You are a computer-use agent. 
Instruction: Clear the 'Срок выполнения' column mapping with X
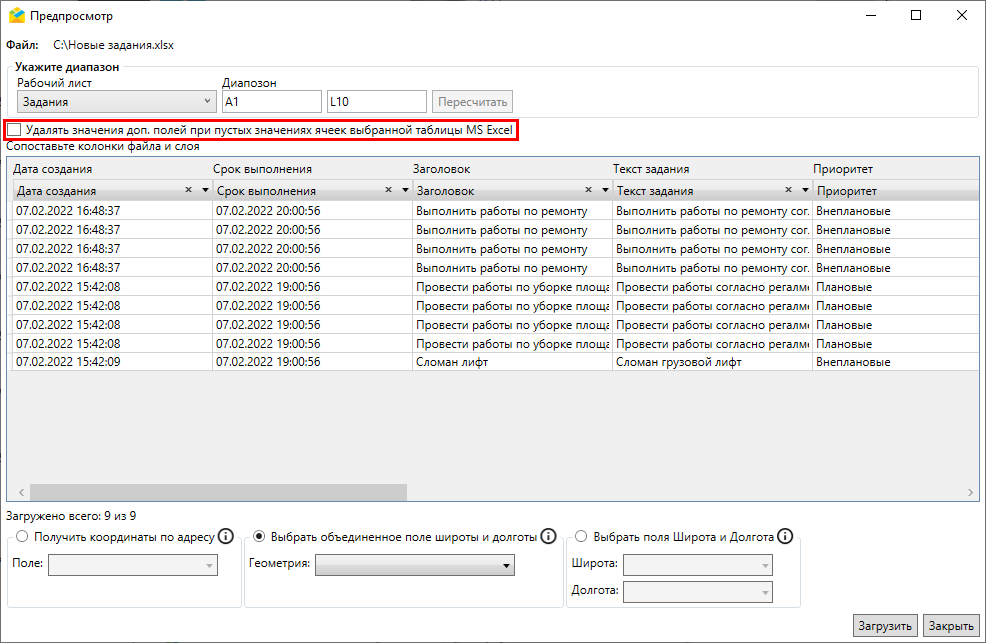coord(389,190)
